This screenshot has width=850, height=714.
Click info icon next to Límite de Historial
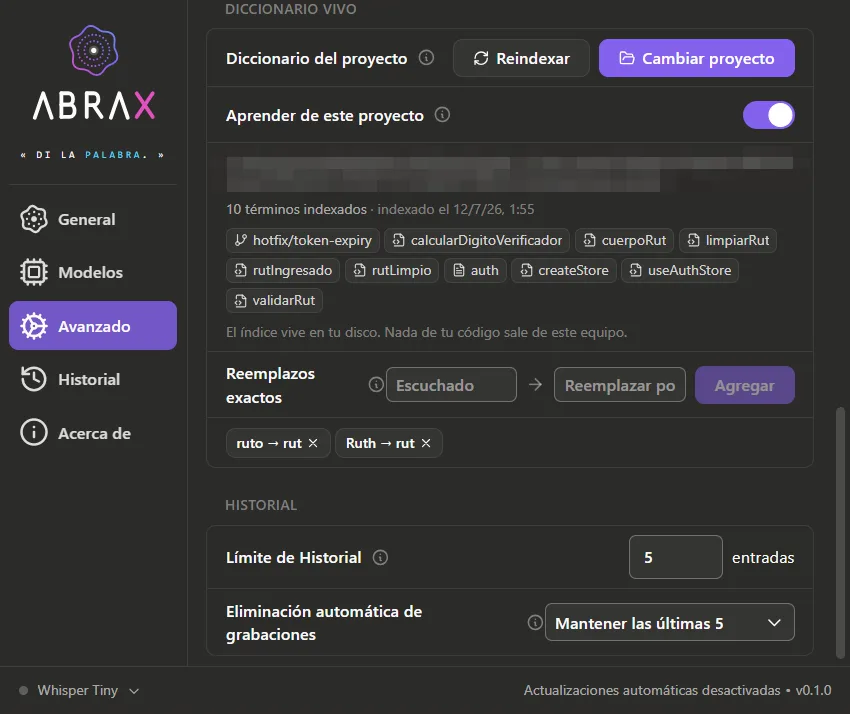tap(381, 557)
